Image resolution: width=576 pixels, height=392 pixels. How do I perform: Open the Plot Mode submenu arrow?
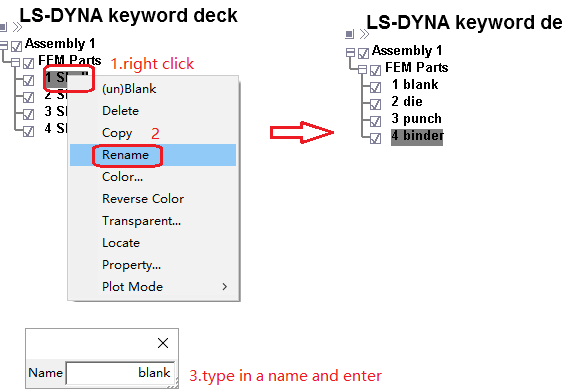[224, 287]
